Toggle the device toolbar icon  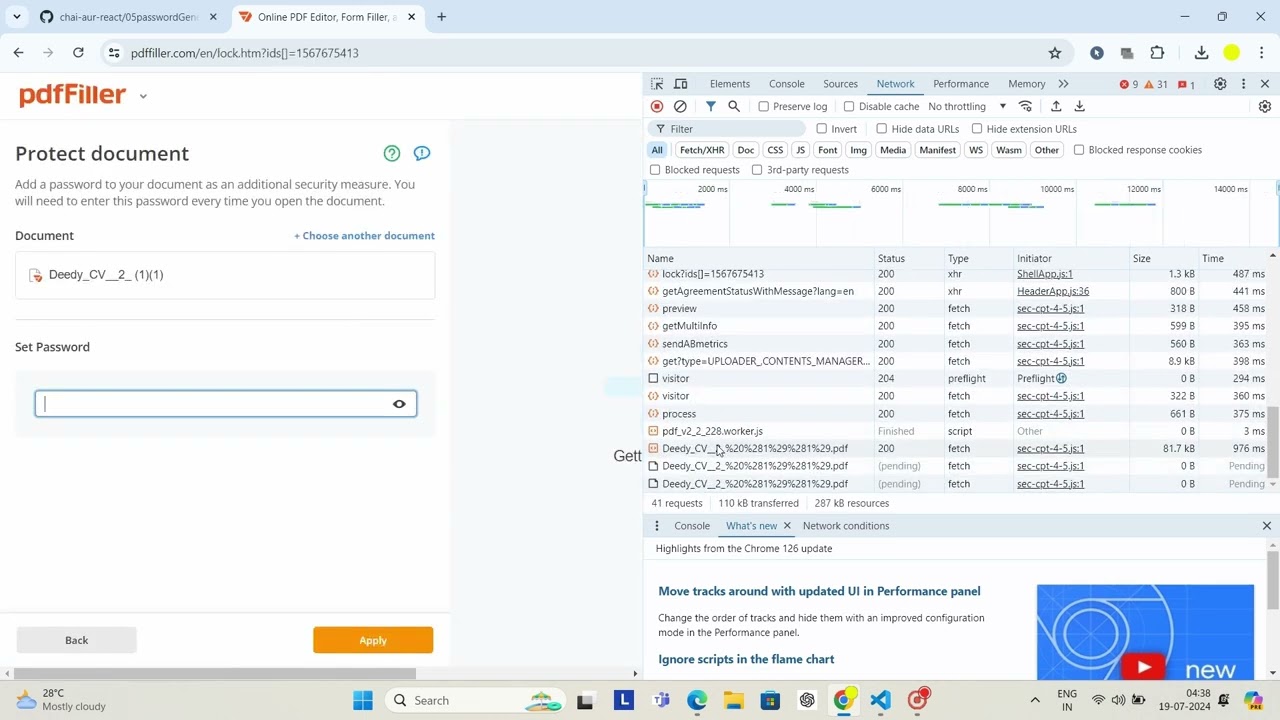[681, 84]
